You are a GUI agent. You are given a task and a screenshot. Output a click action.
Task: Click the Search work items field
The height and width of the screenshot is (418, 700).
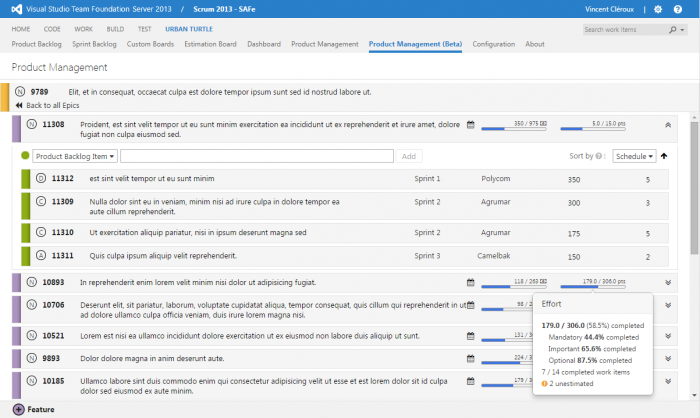click(624, 29)
